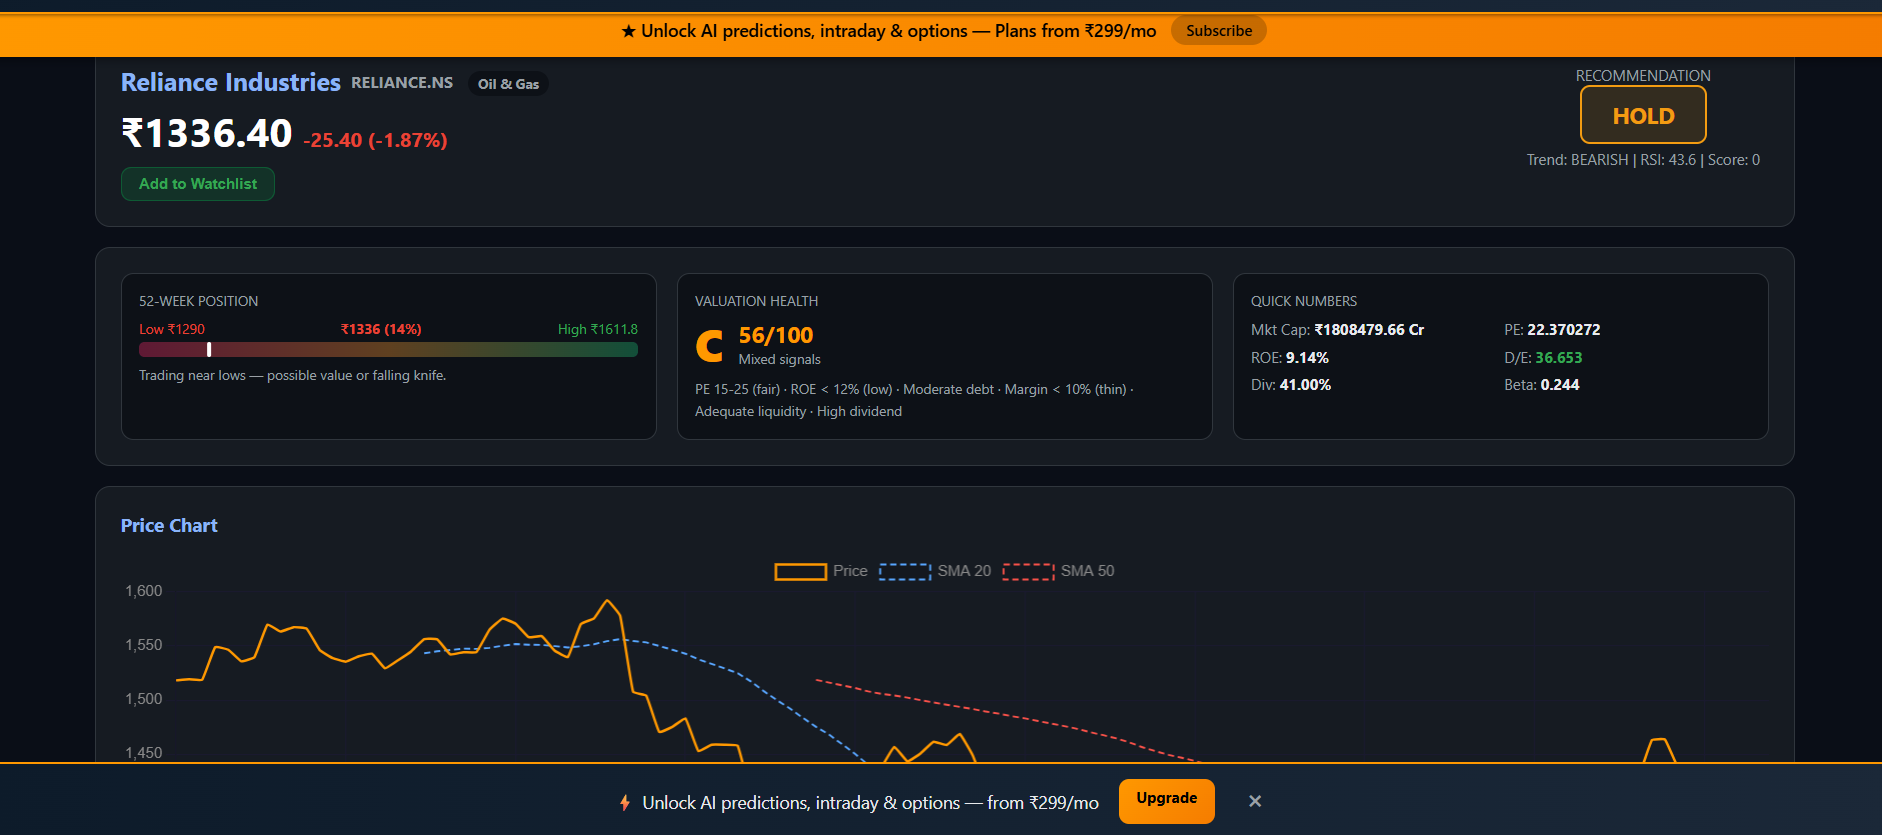Viewport: 1882px width, 835px height.
Task: Click the HOLD recommendation badge
Action: [x=1643, y=115]
